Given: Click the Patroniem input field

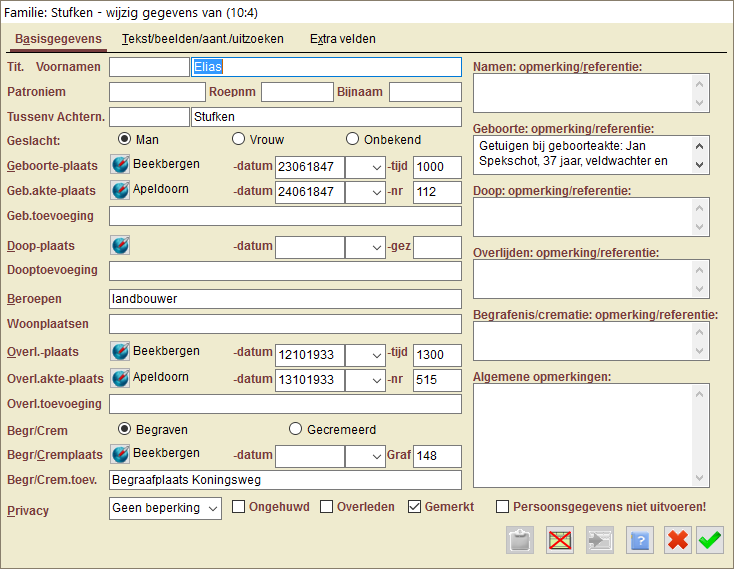Looking at the screenshot, I should pyautogui.click(x=157, y=92).
